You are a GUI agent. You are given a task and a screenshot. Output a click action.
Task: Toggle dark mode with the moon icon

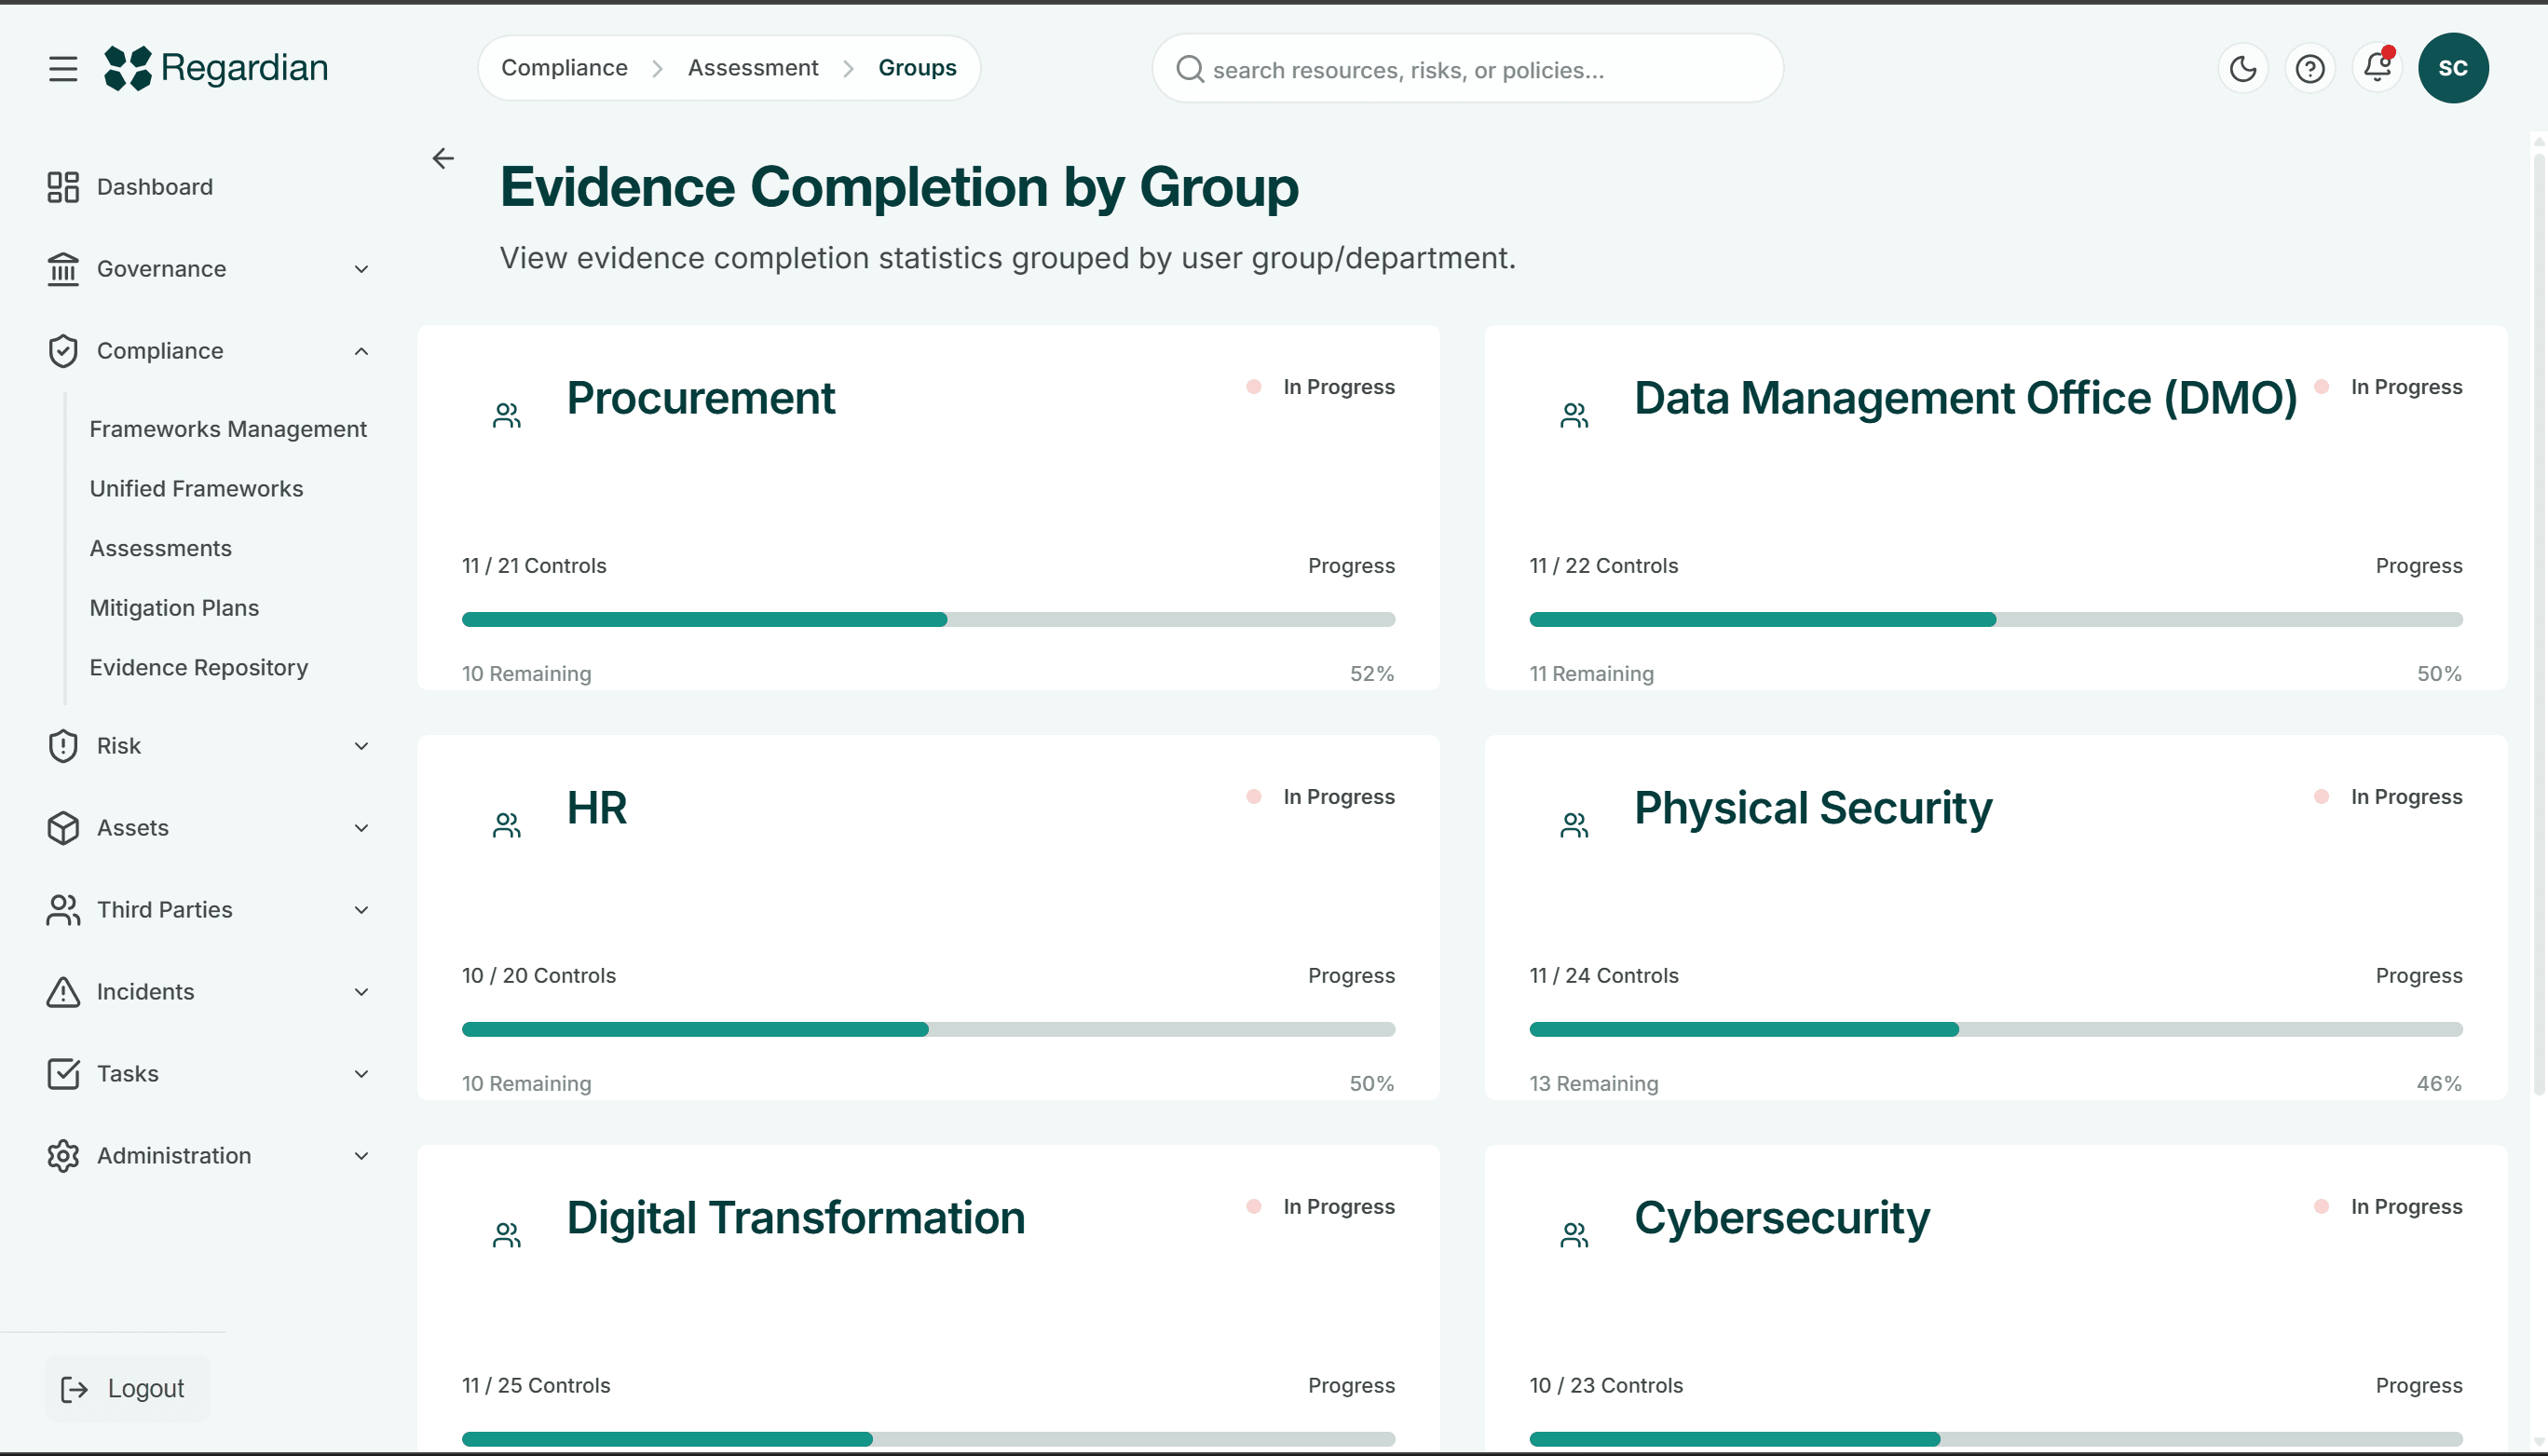tap(2242, 68)
